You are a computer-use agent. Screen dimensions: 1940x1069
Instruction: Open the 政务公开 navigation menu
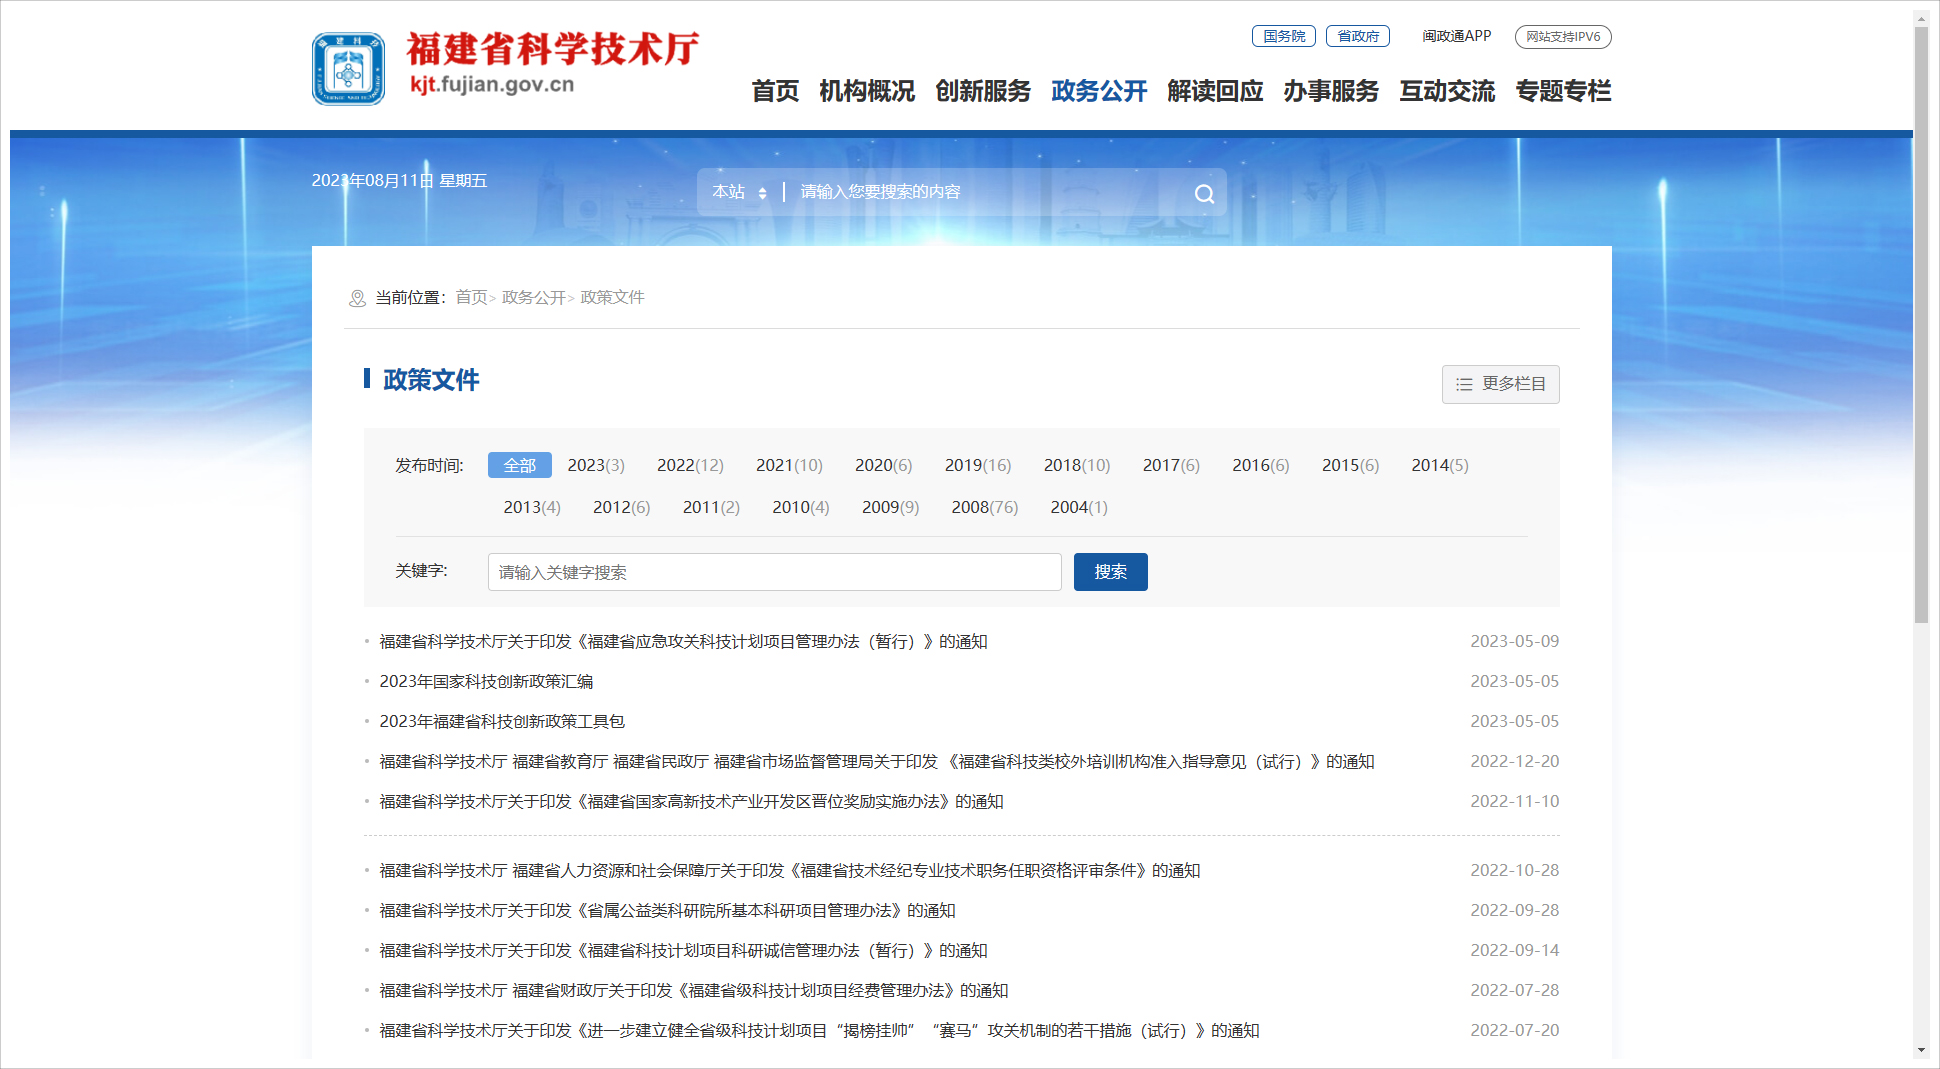click(1098, 91)
